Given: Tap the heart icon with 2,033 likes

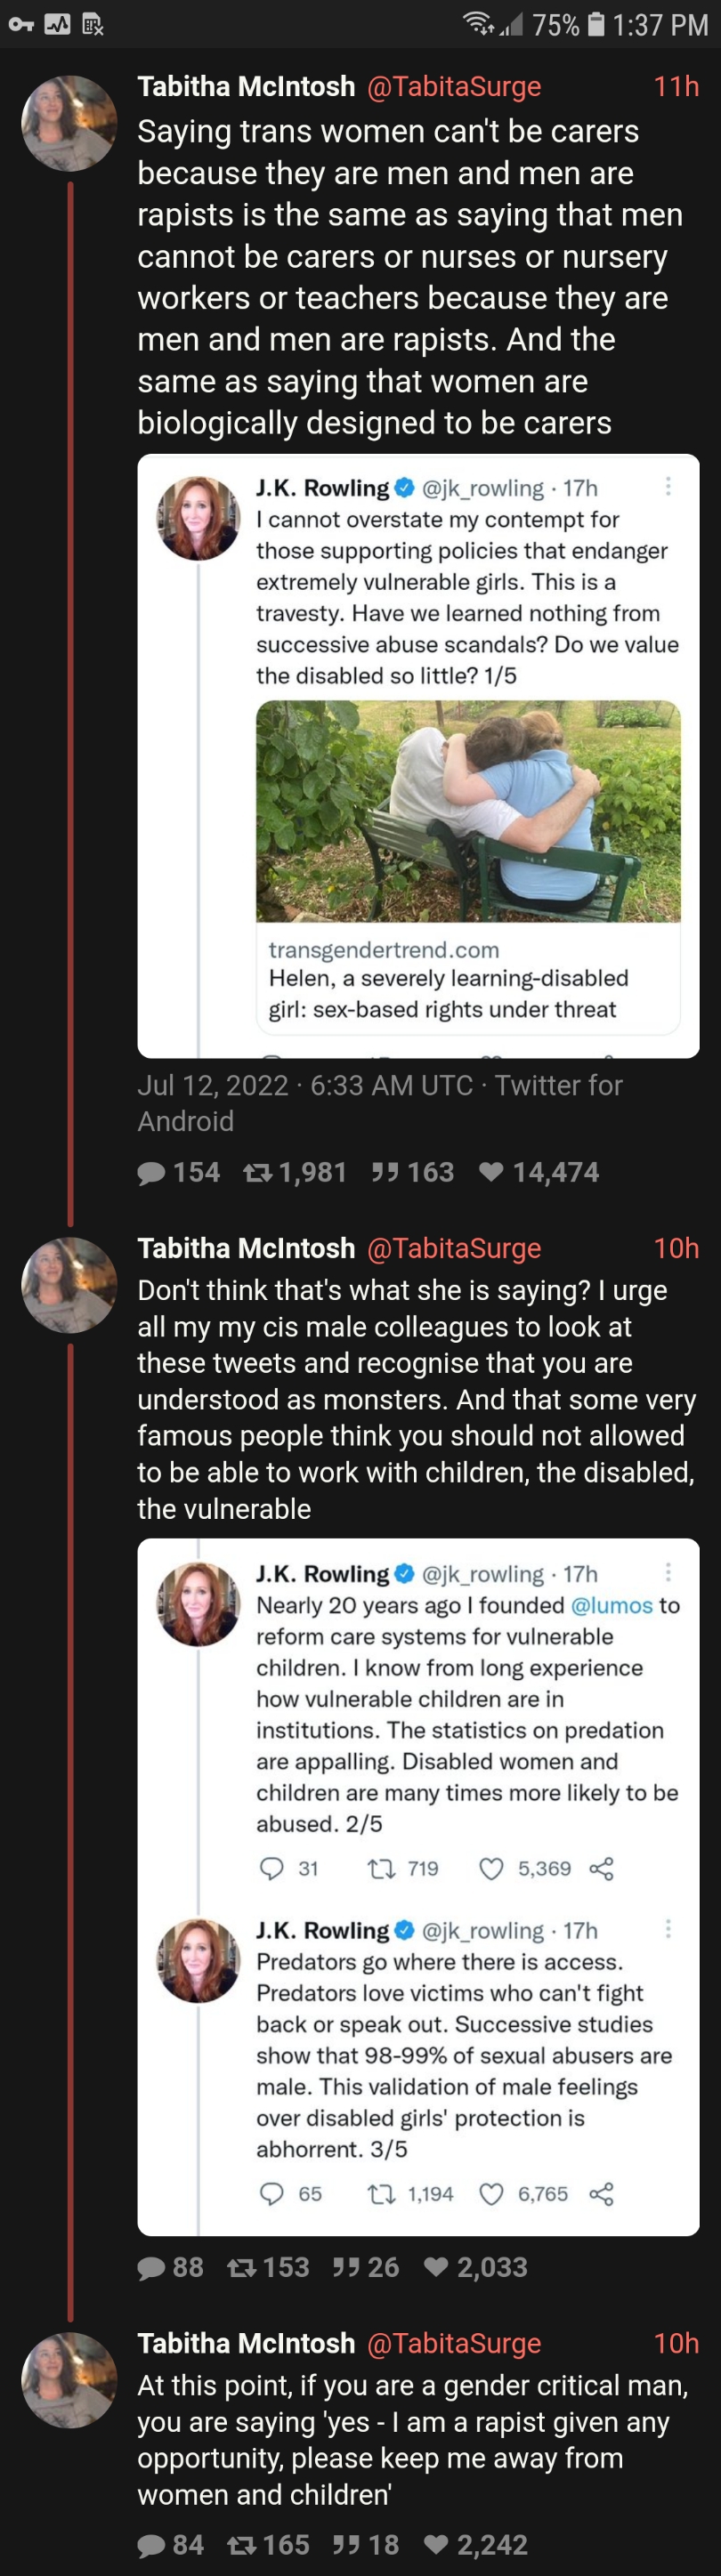Looking at the screenshot, I should pos(436,2267).
